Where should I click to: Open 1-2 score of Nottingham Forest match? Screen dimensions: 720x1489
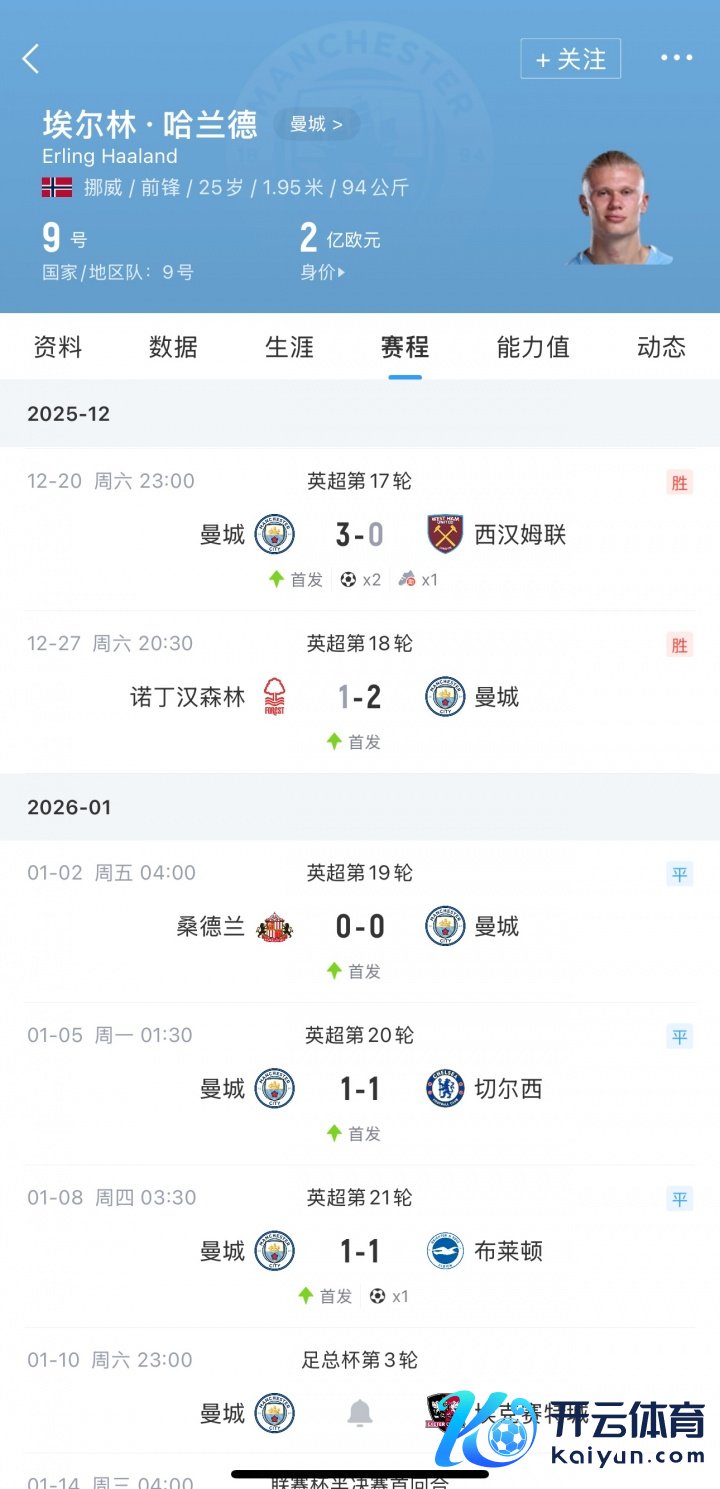(x=360, y=697)
